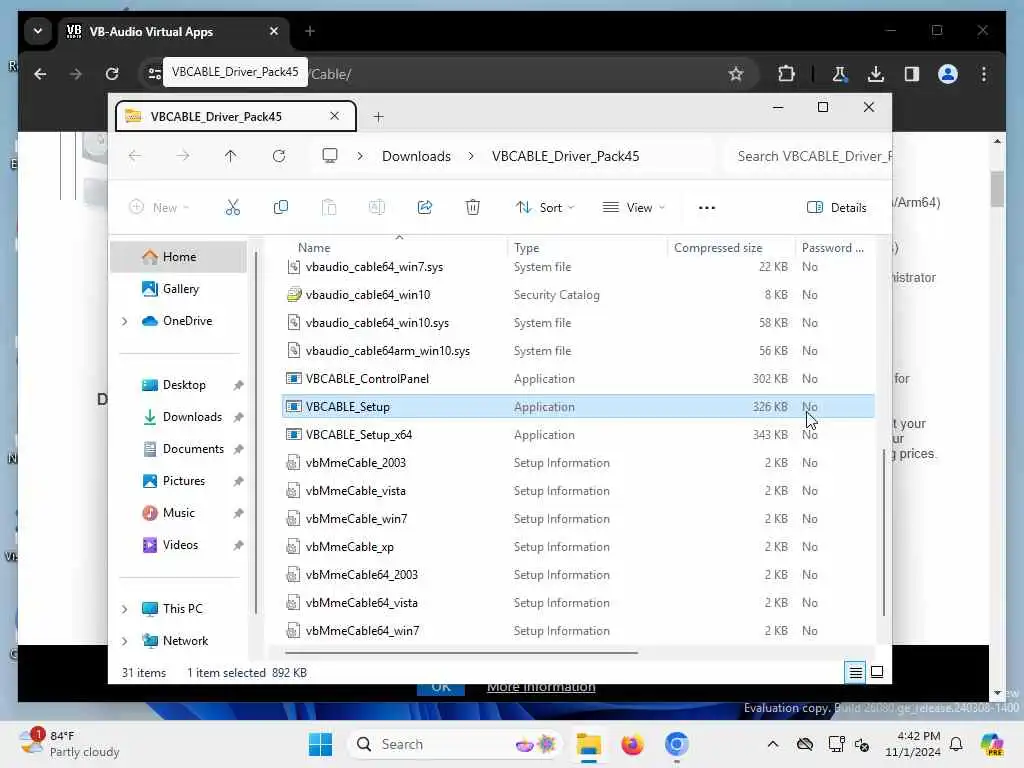This screenshot has width=1024, height=768.
Task: Select the vbaudio_cable64_win10 Security Catalog file
Action: pyautogui.click(x=578, y=295)
